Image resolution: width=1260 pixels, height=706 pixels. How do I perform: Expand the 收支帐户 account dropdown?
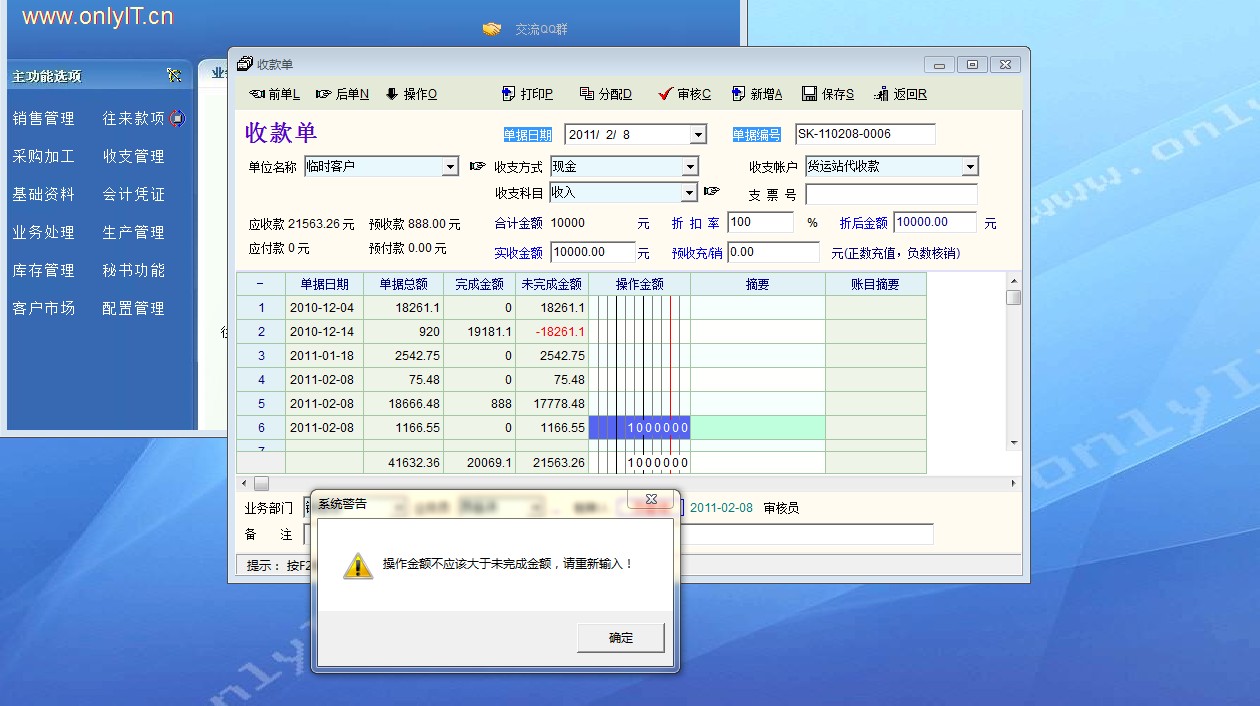pyautogui.click(x=970, y=167)
